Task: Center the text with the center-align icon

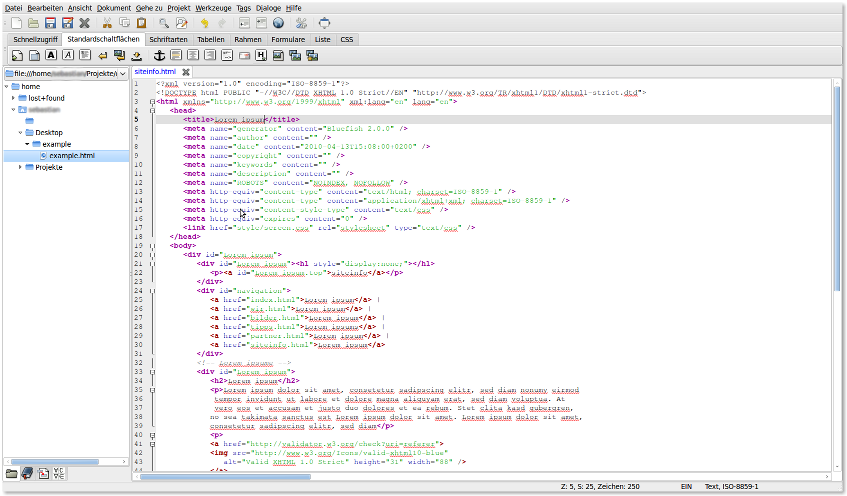Action: [193, 55]
